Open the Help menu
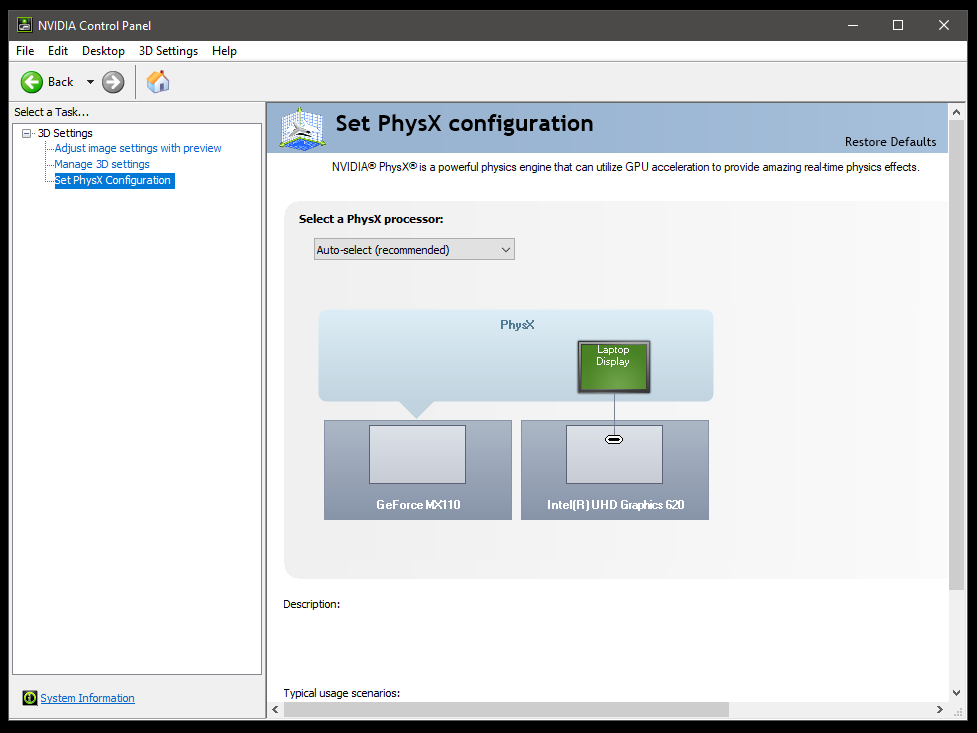This screenshot has width=977, height=733. coord(224,51)
